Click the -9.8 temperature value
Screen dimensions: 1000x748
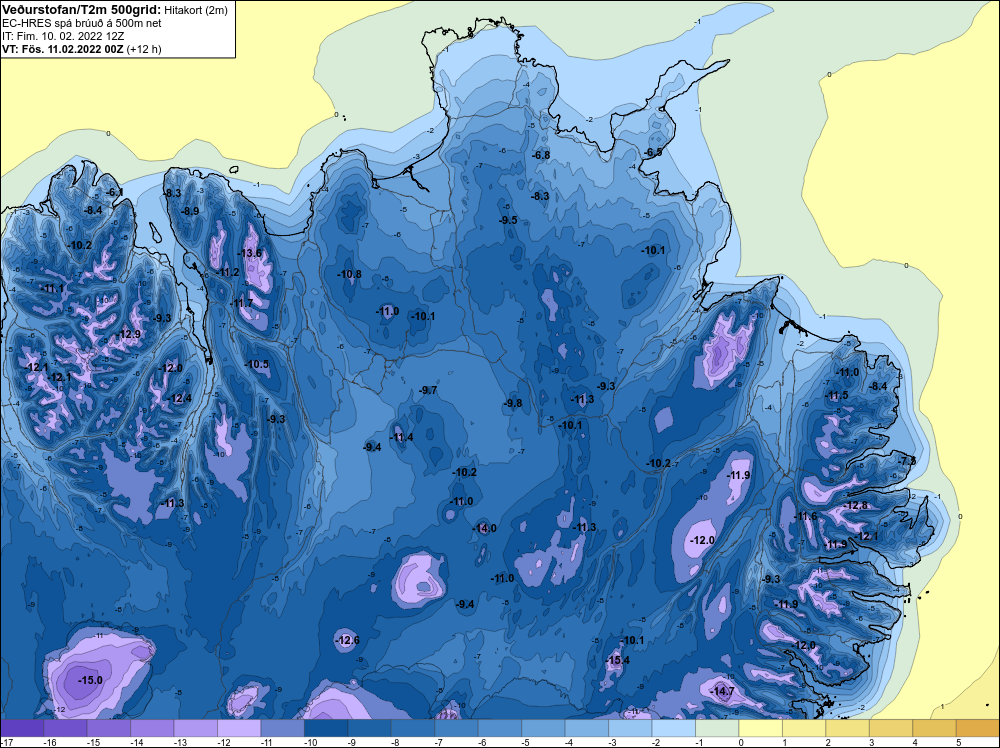pyautogui.click(x=513, y=403)
